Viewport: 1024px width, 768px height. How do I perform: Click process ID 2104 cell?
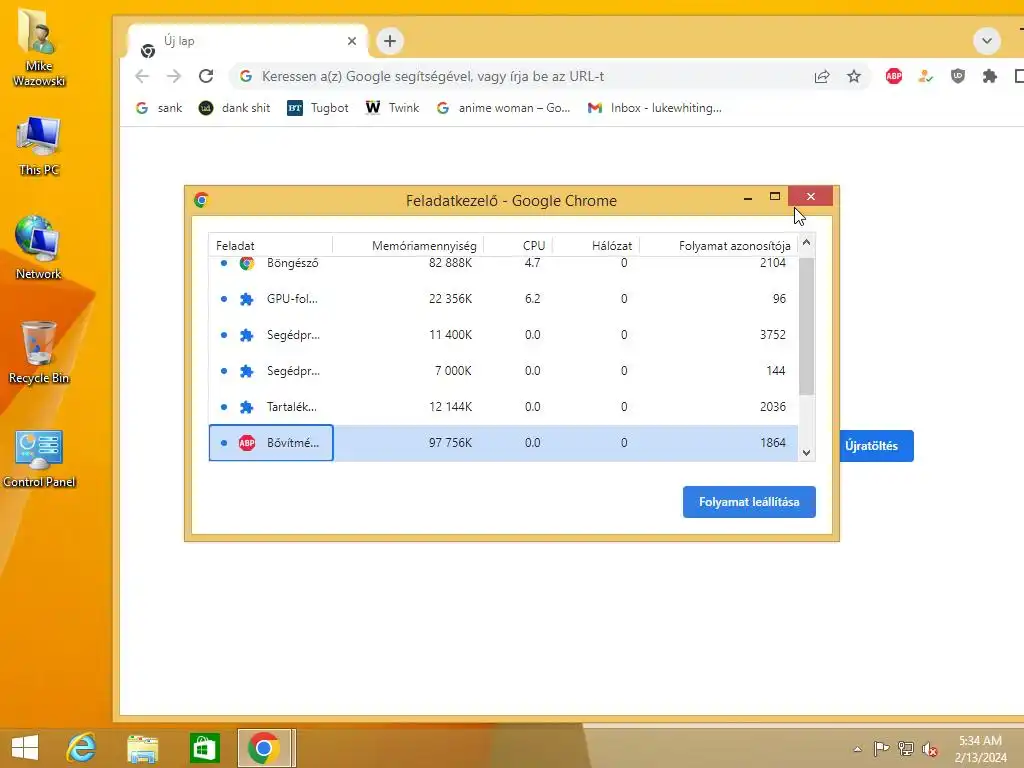click(773, 263)
